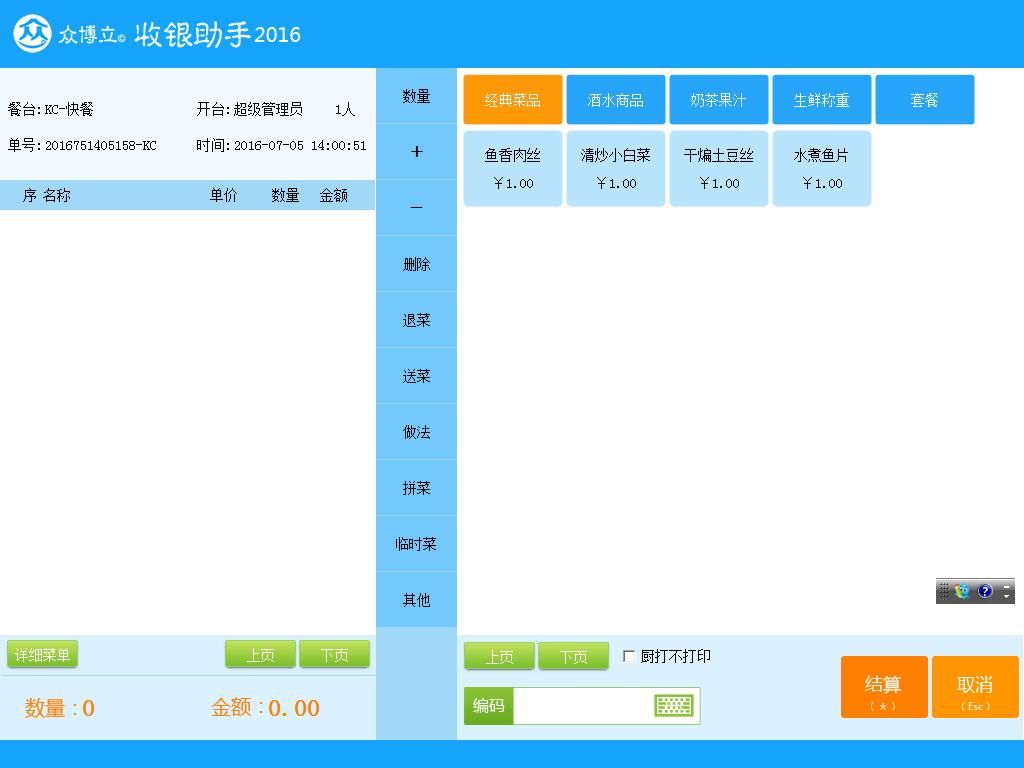Viewport: 1024px width, 768px height.
Task: Select the 生鲜称重 category tab
Action: 822,99
